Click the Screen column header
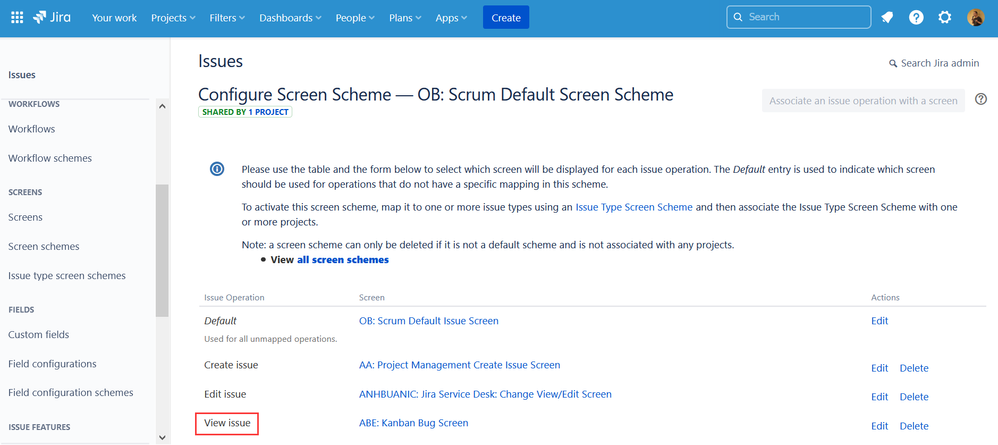Image resolution: width=998 pixels, height=445 pixels. tap(372, 297)
